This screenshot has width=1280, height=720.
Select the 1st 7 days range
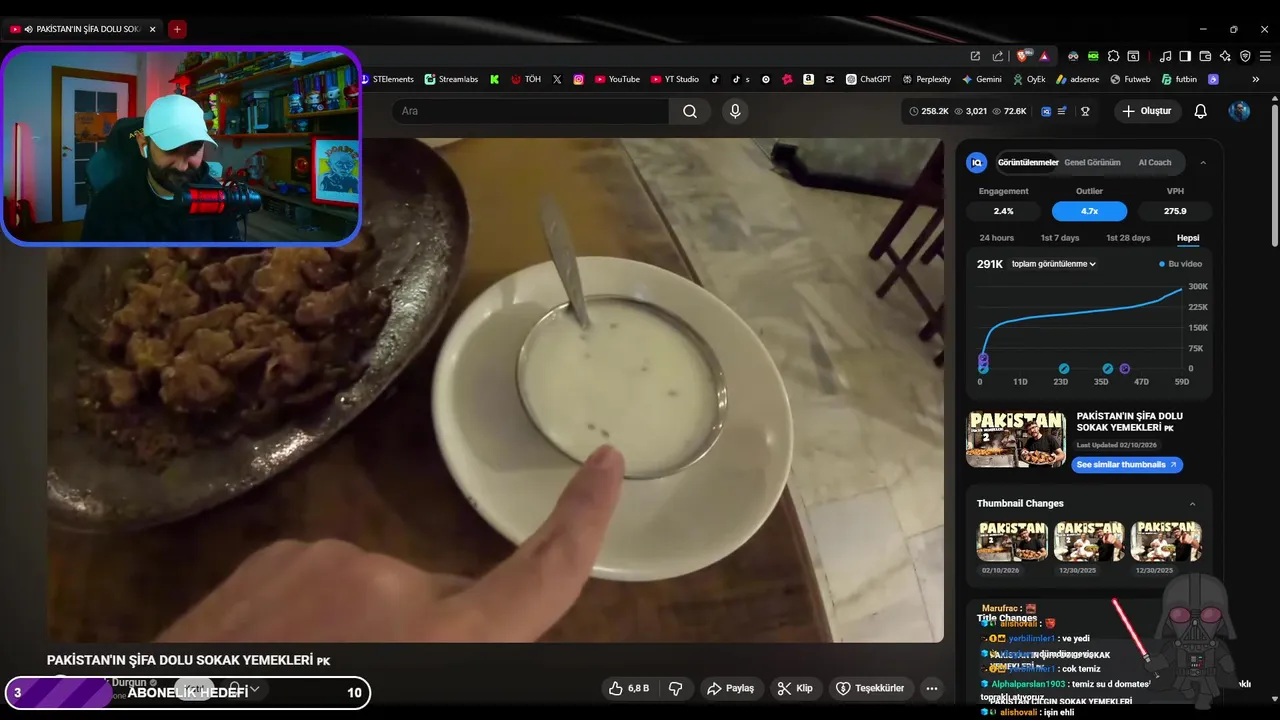[x=1060, y=238]
